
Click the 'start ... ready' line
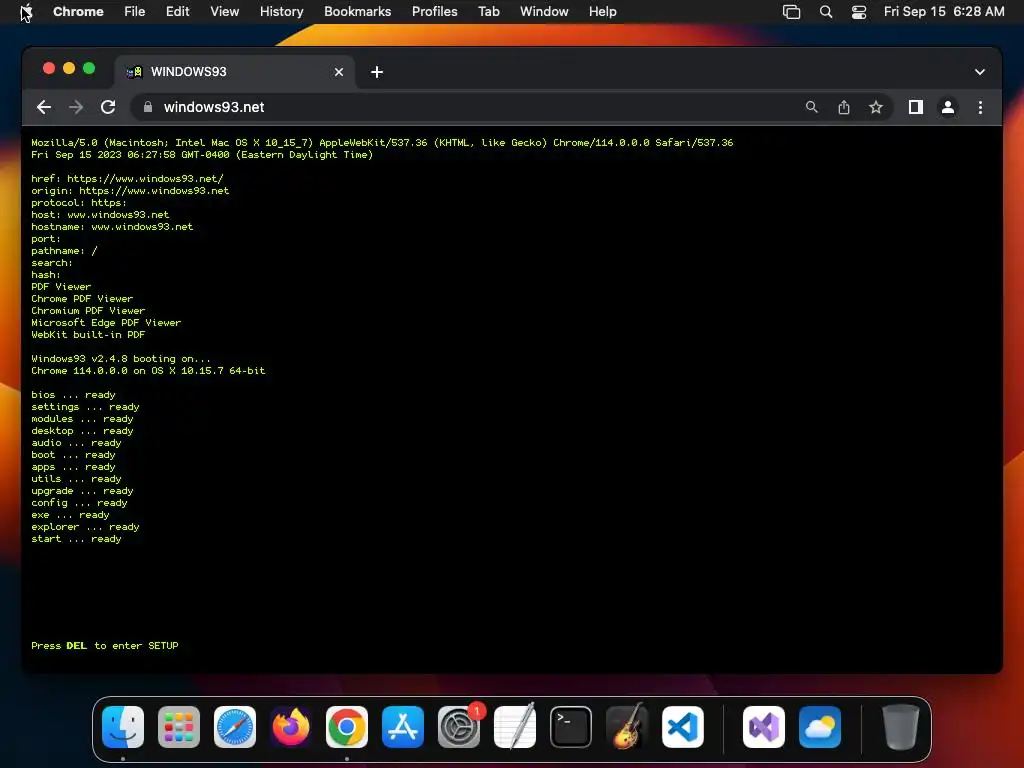[76, 539]
